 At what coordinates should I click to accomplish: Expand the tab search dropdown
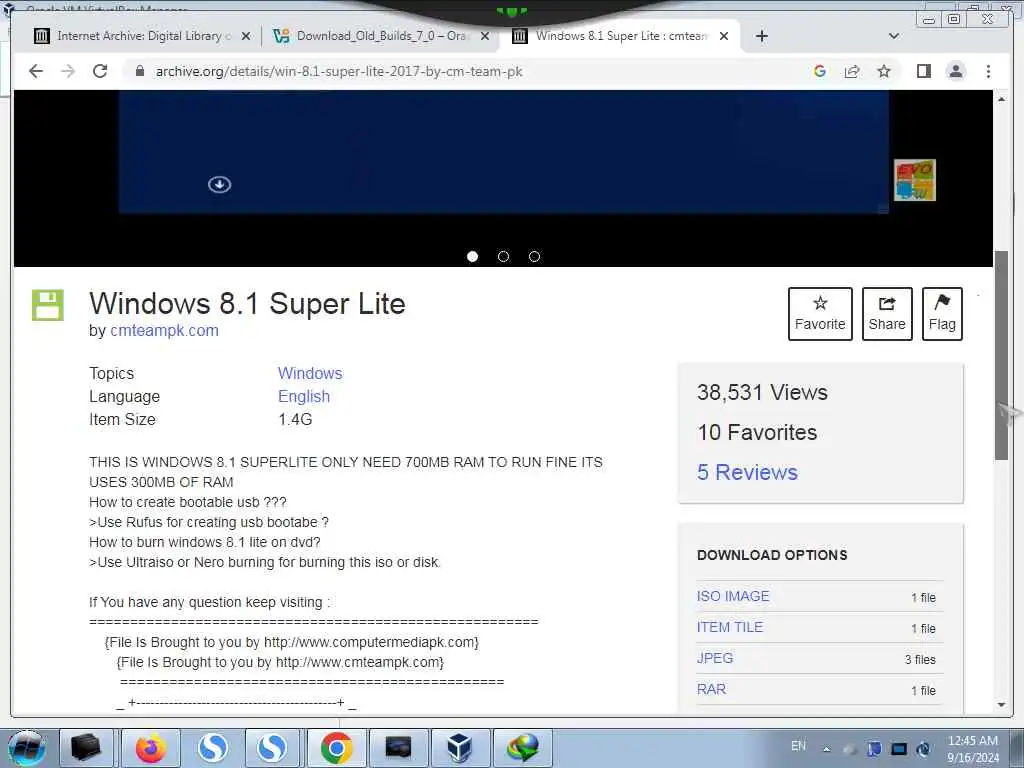(894, 36)
